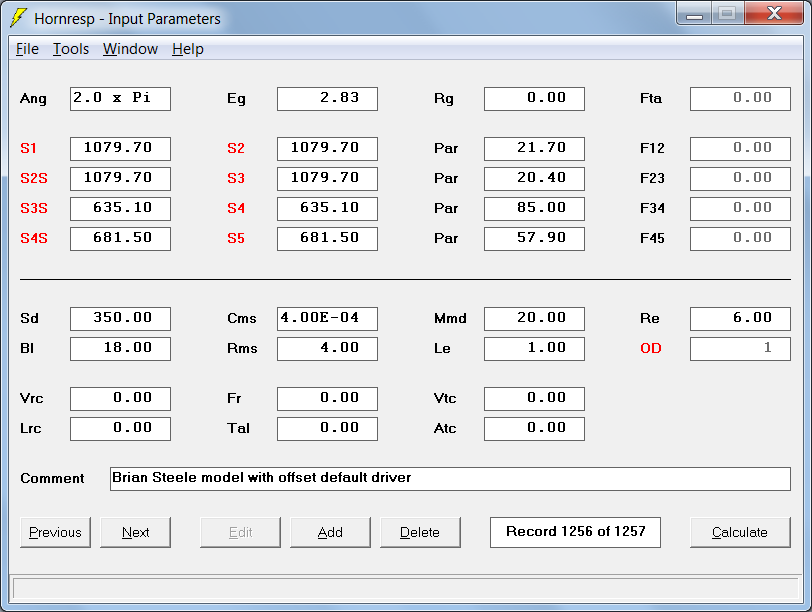This screenshot has width=812, height=612.
Task: Click the Sd field showing 350.00
Action: [120, 318]
